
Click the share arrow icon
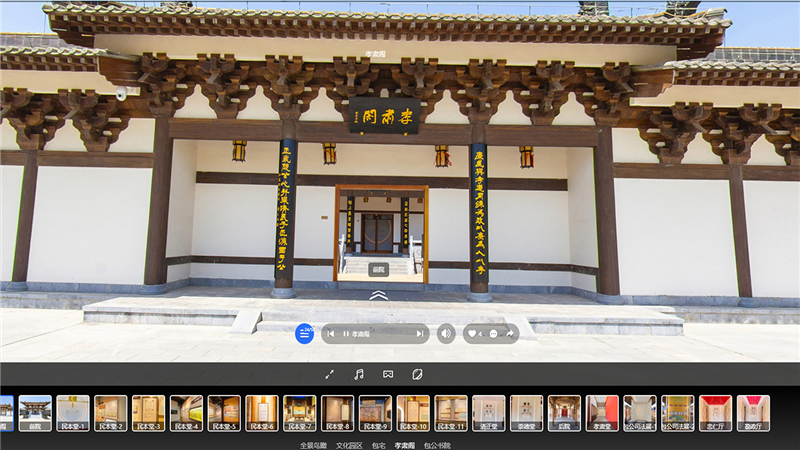[510, 334]
